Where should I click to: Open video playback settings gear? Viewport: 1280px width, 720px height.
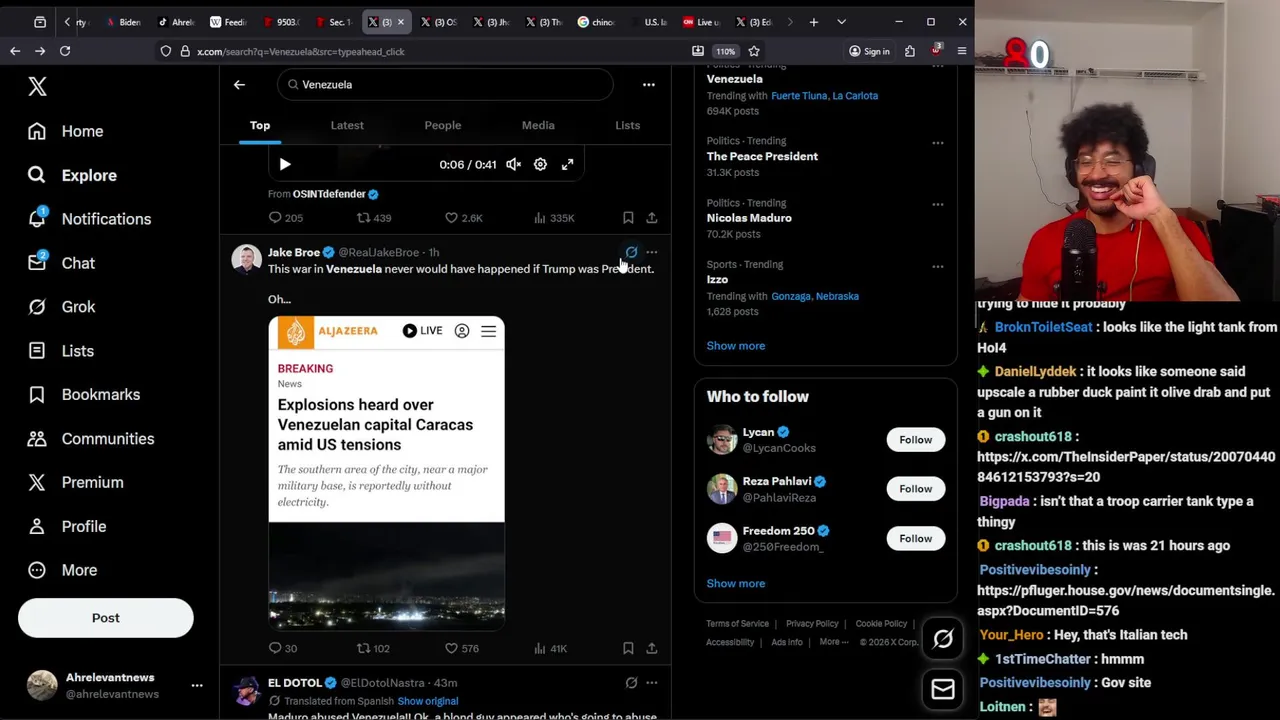point(540,164)
